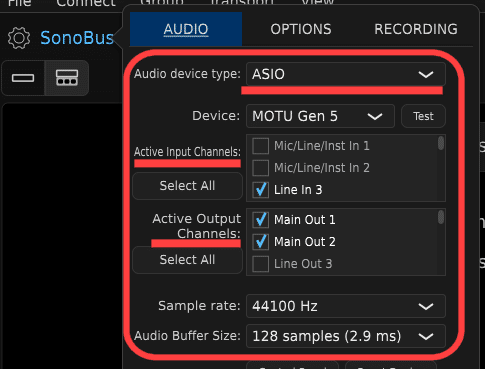Viewport: 485px width, 369px height.
Task: Click Select All for input channels
Action: [187, 186]
